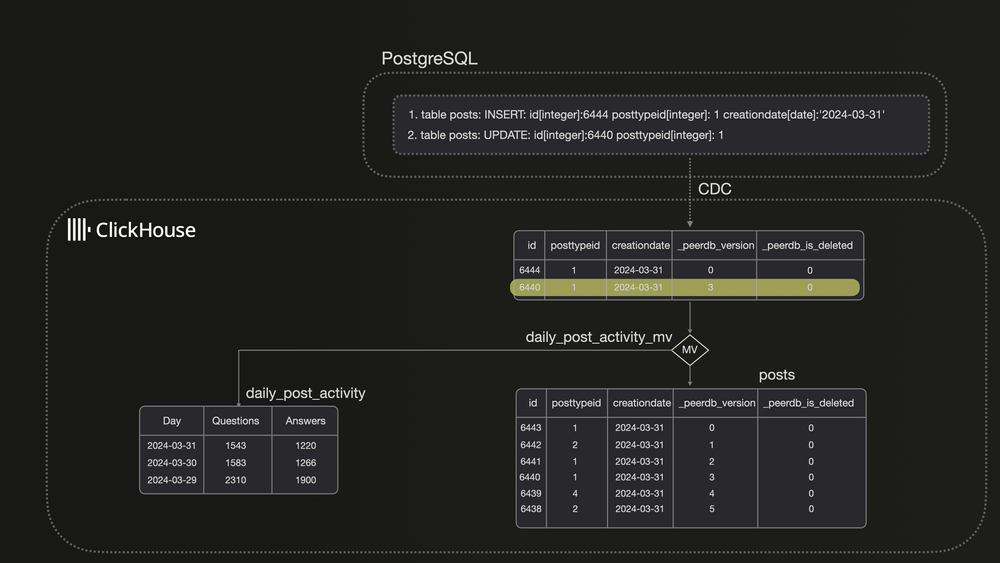Select the UPDATE statement log line

565,135
